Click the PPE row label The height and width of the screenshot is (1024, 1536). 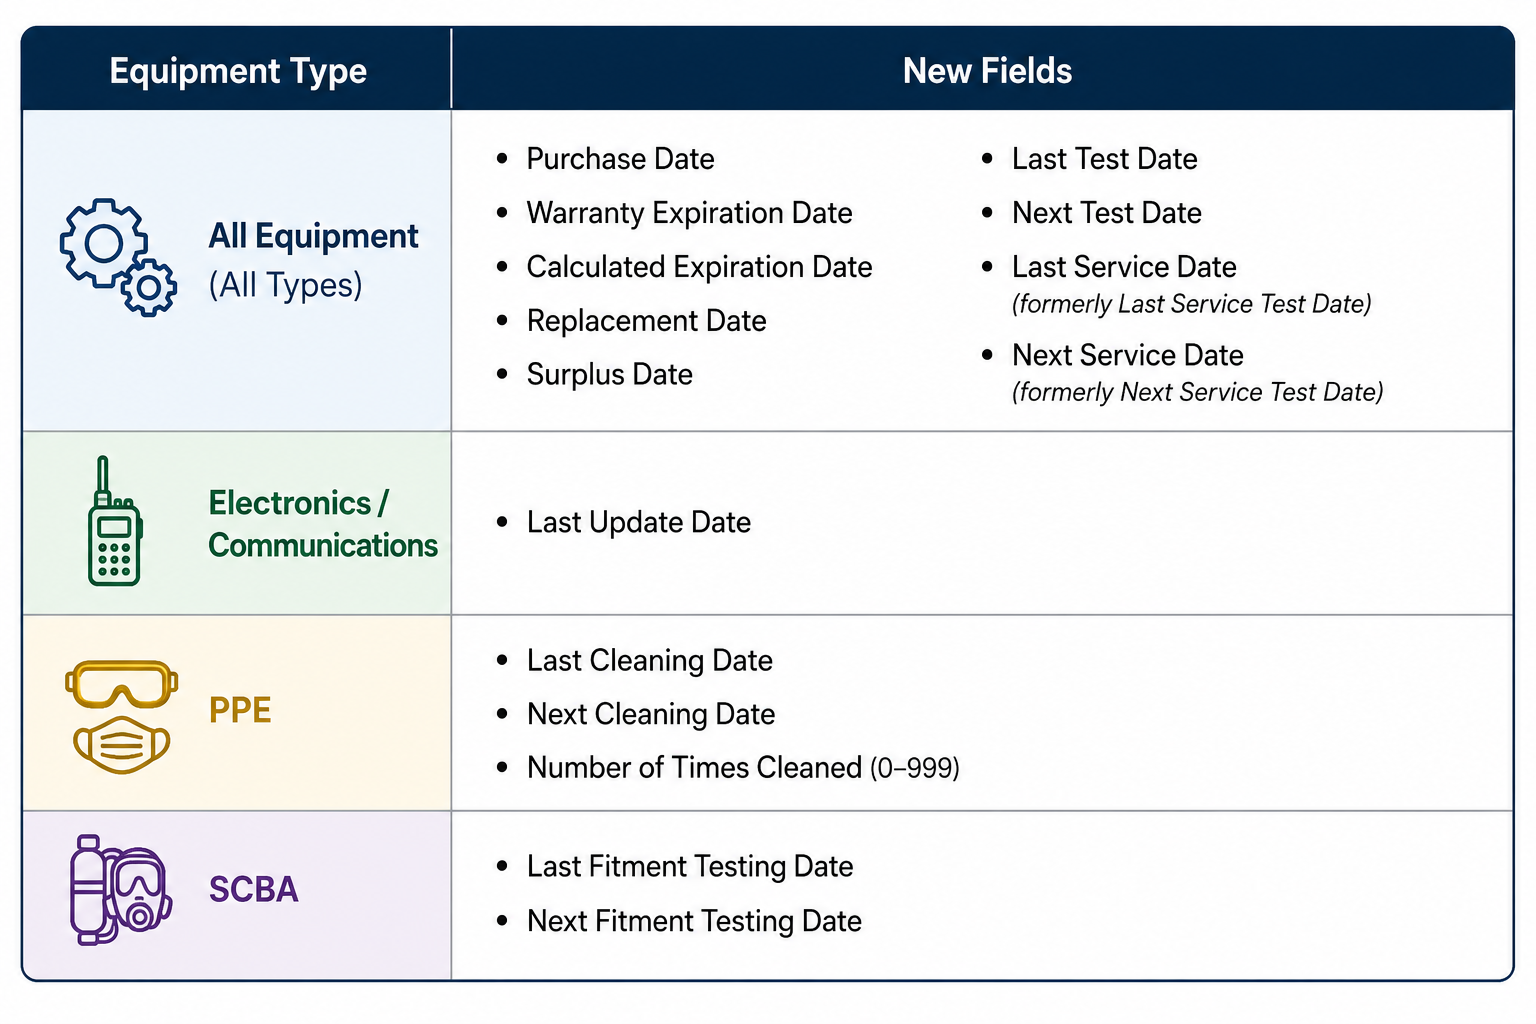click(240, 710)
